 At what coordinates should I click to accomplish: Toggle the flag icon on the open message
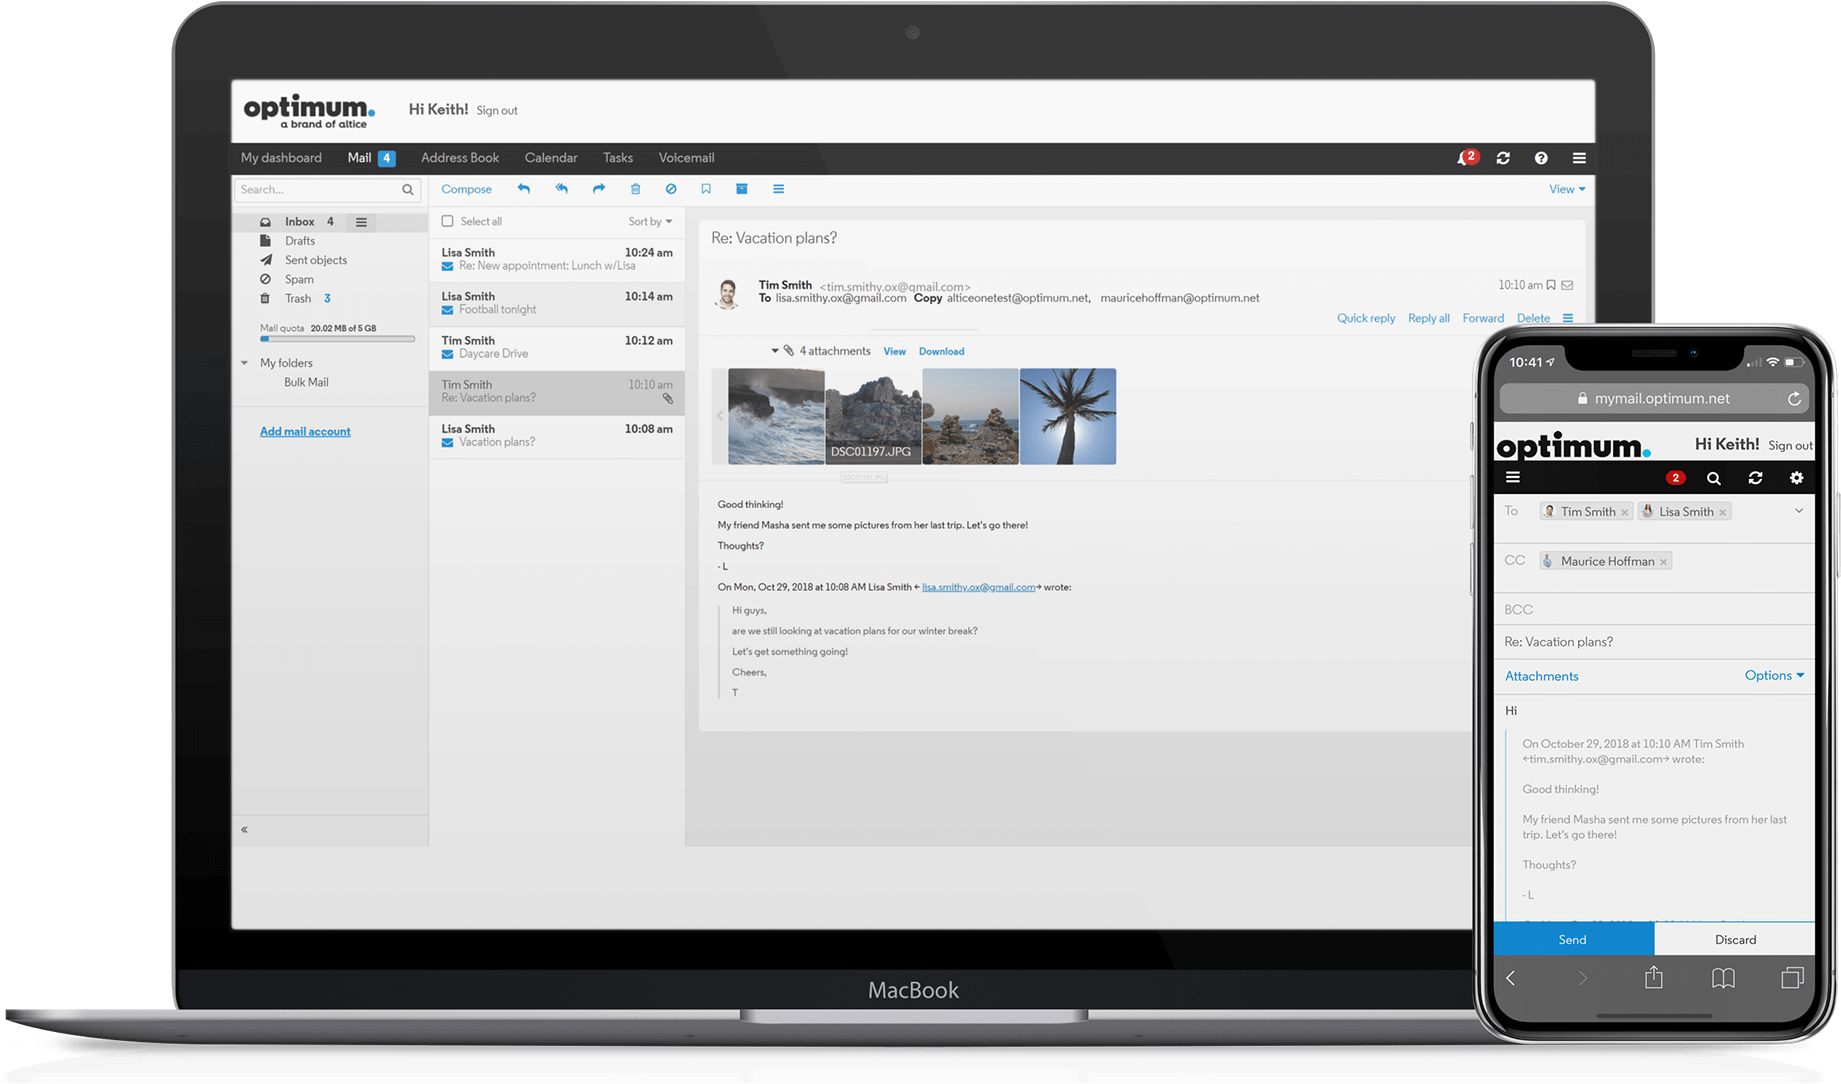coord(1551,285)
